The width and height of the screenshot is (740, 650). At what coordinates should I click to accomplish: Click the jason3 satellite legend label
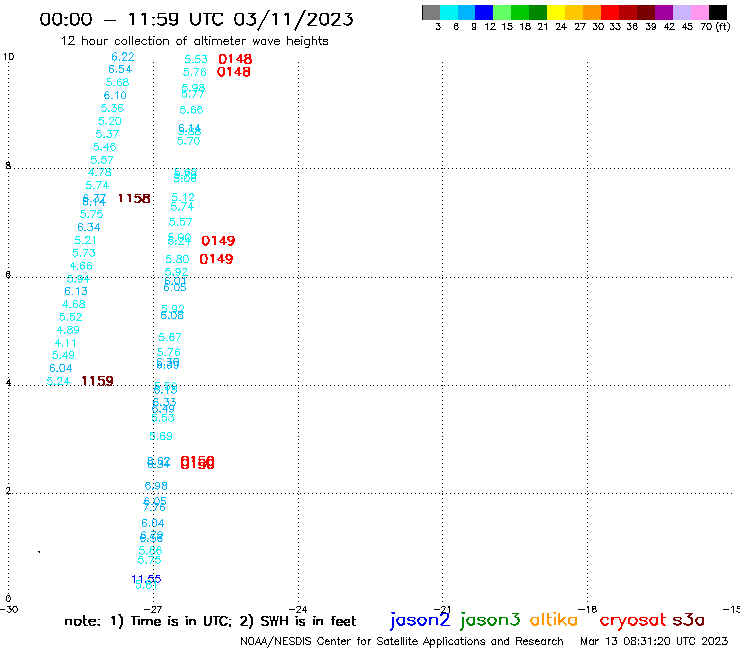pyautogui.click(x=490, y=620)
